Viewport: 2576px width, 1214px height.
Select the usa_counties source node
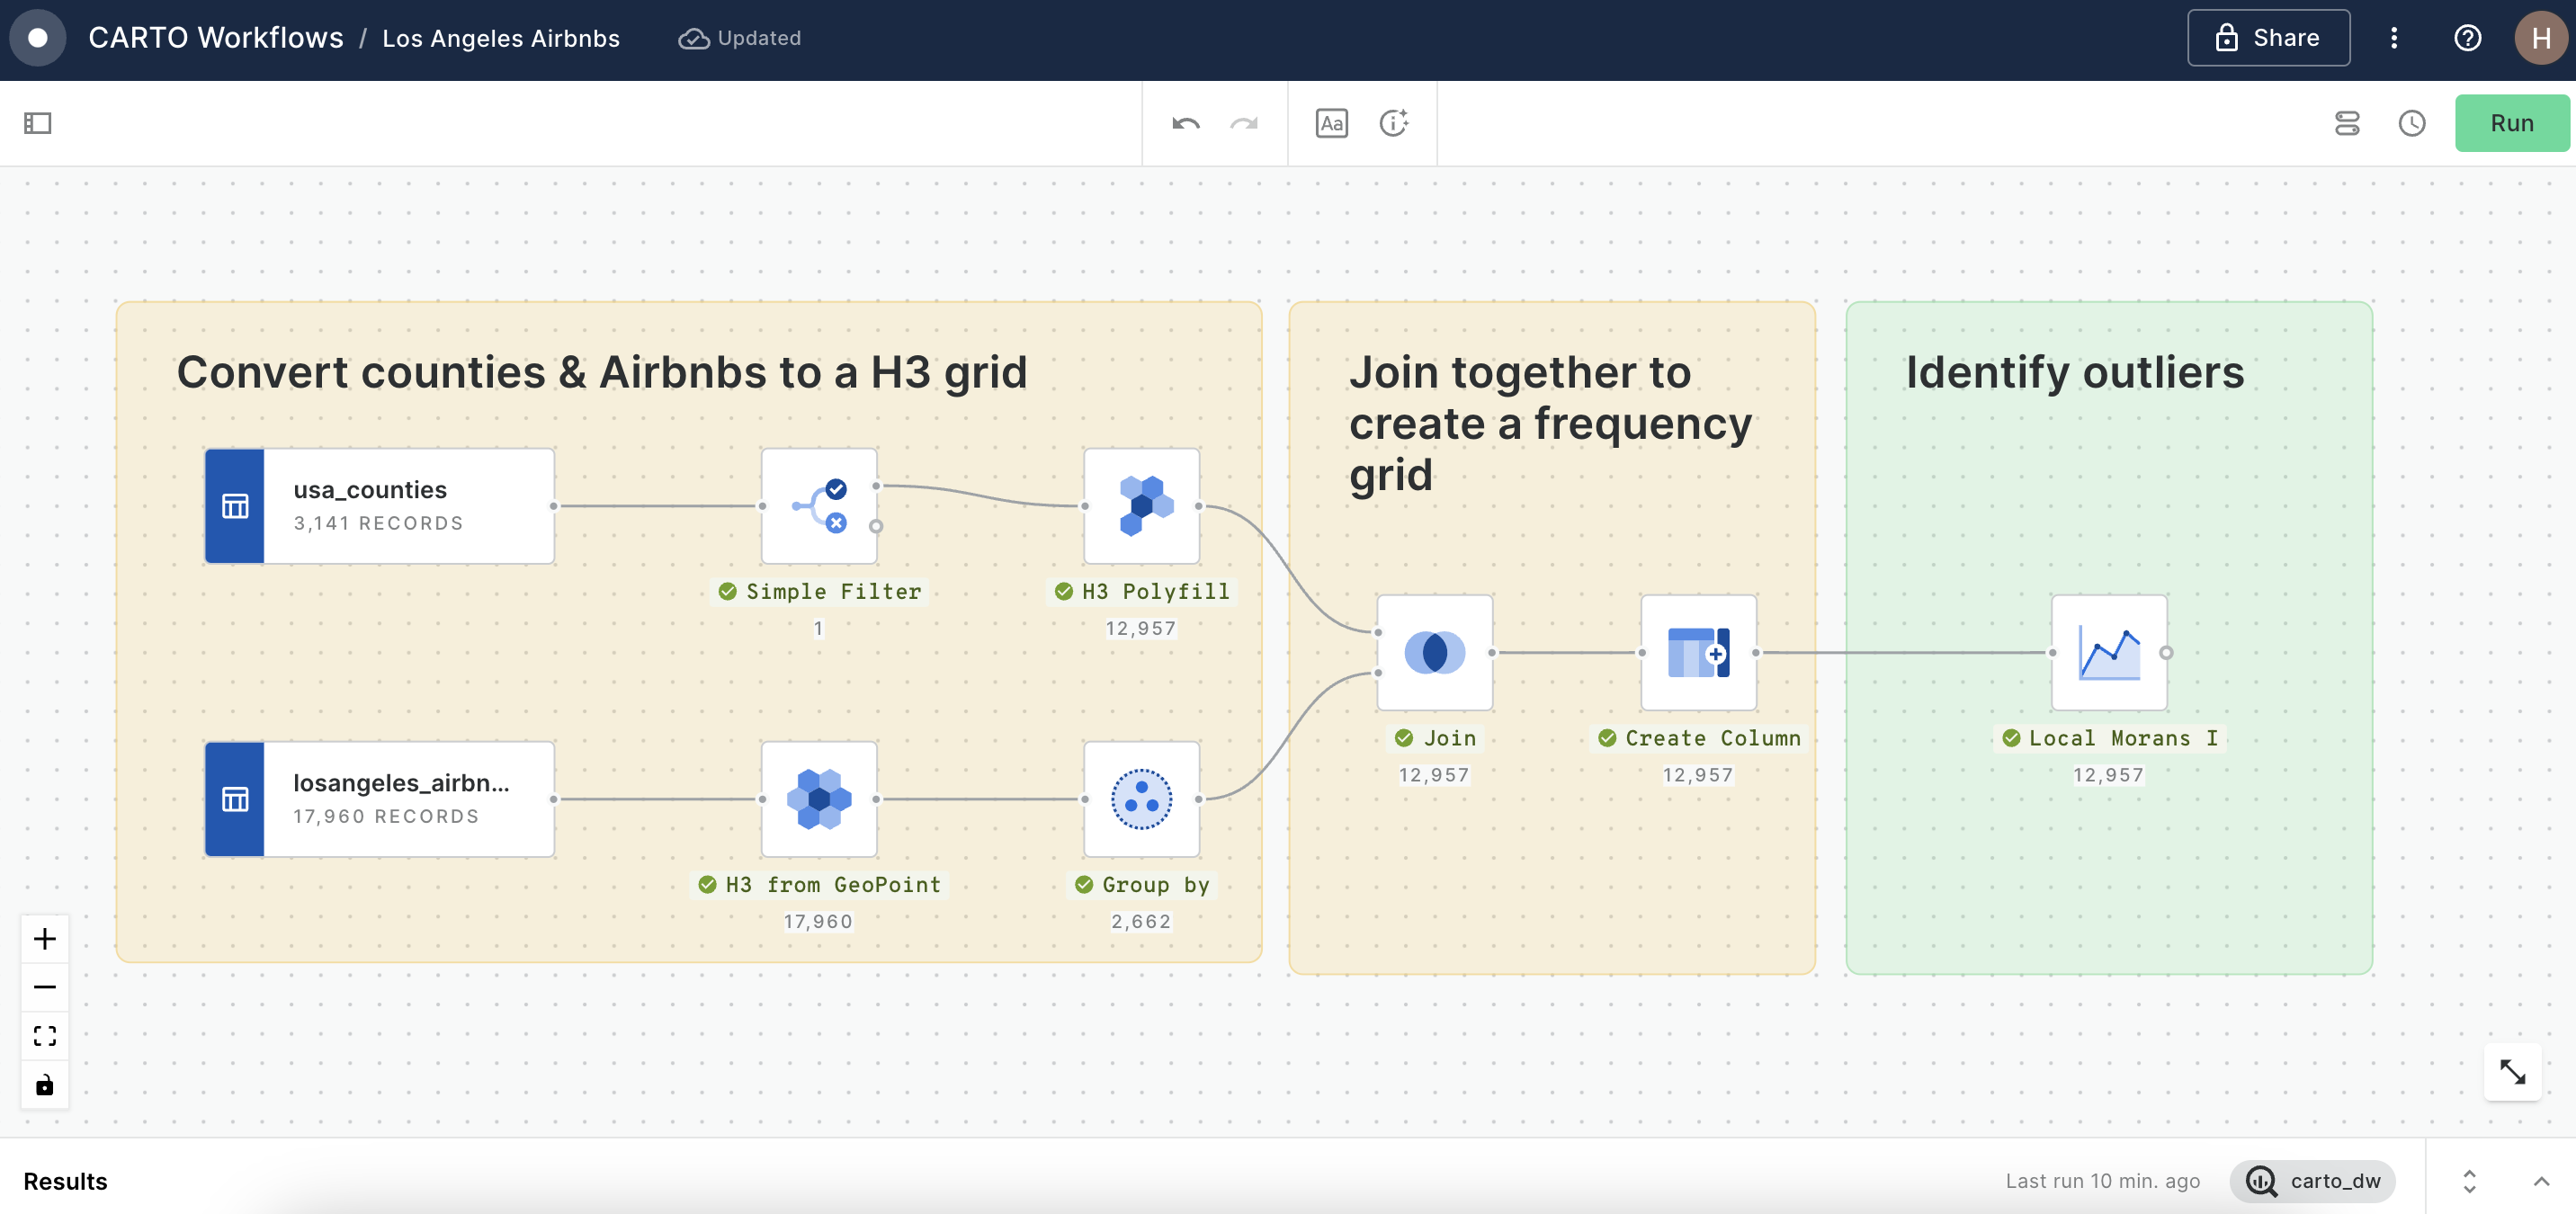coord(378,505)
